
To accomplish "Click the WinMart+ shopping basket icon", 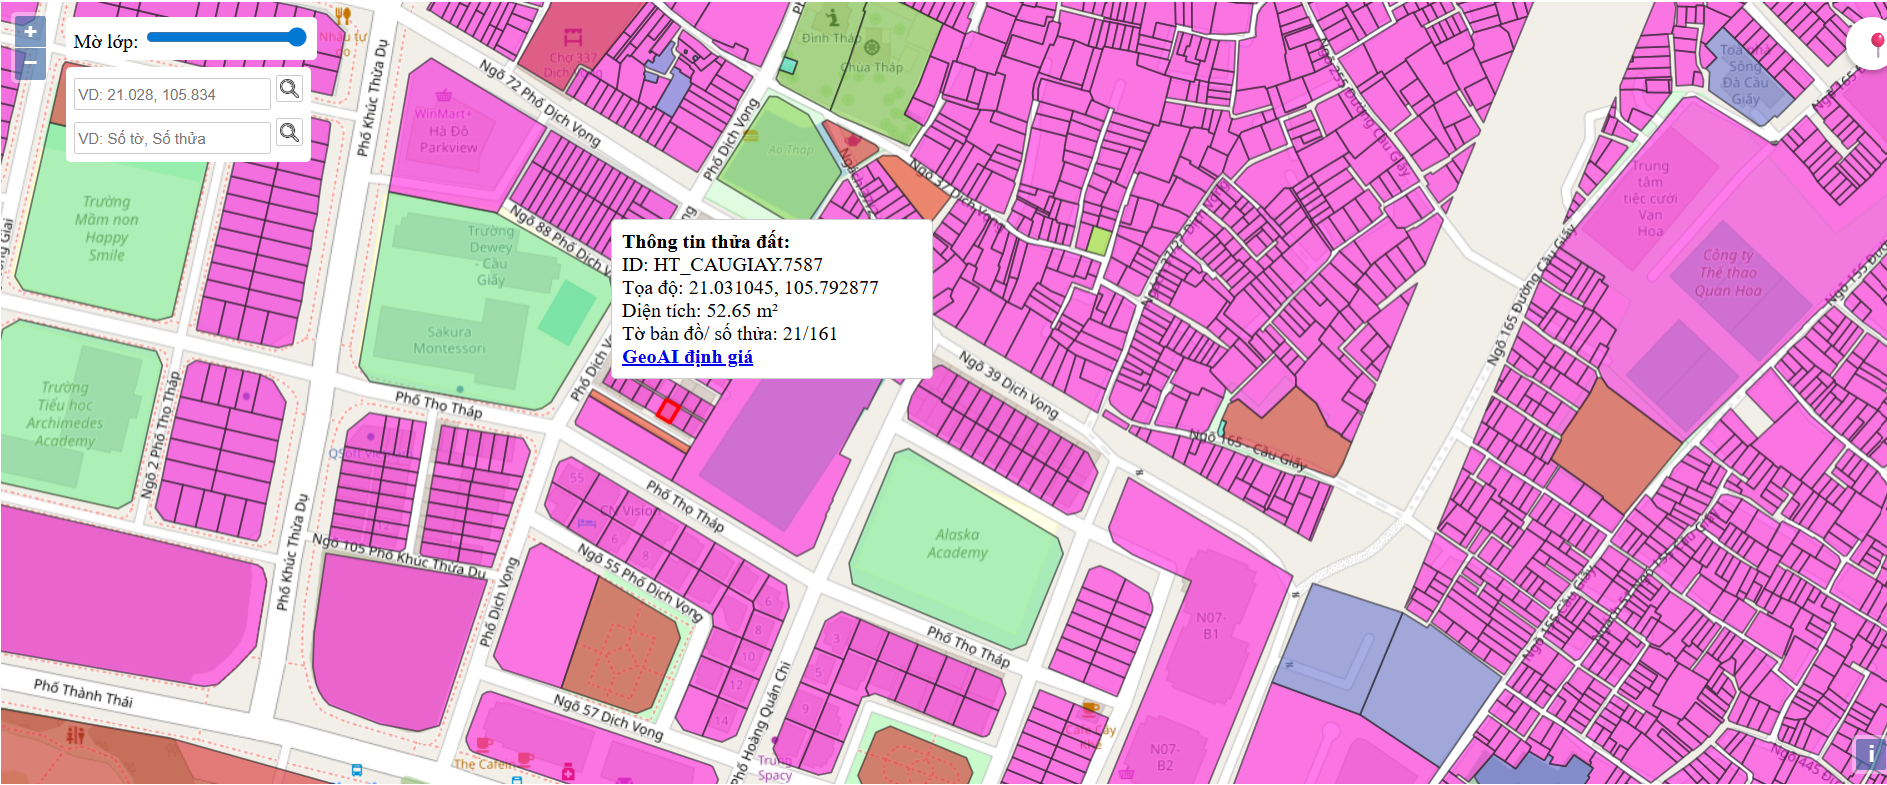I will pyautogui.click(x=443, y=96).
